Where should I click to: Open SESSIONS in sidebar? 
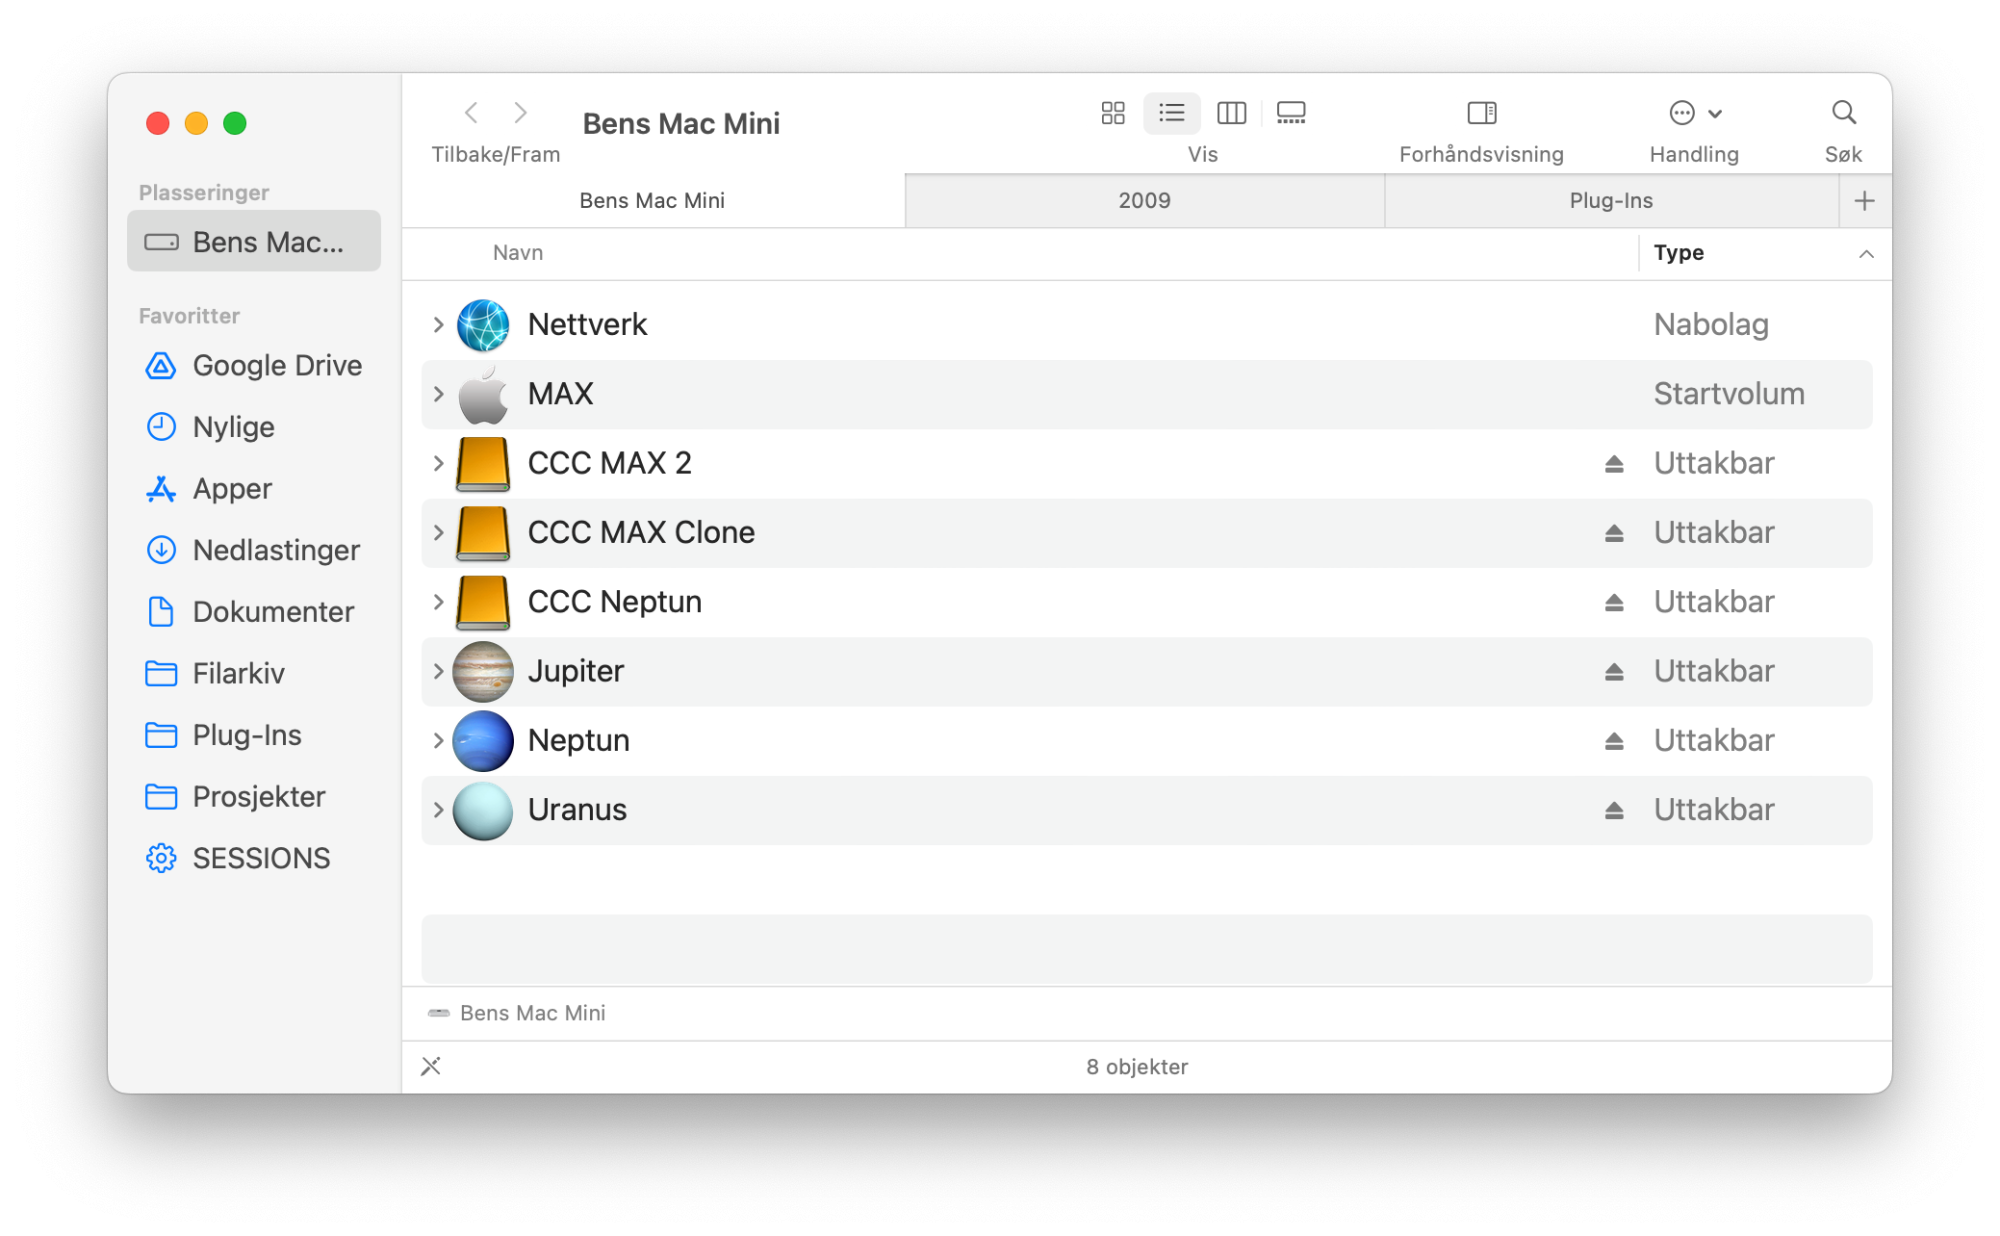[254, 858]
